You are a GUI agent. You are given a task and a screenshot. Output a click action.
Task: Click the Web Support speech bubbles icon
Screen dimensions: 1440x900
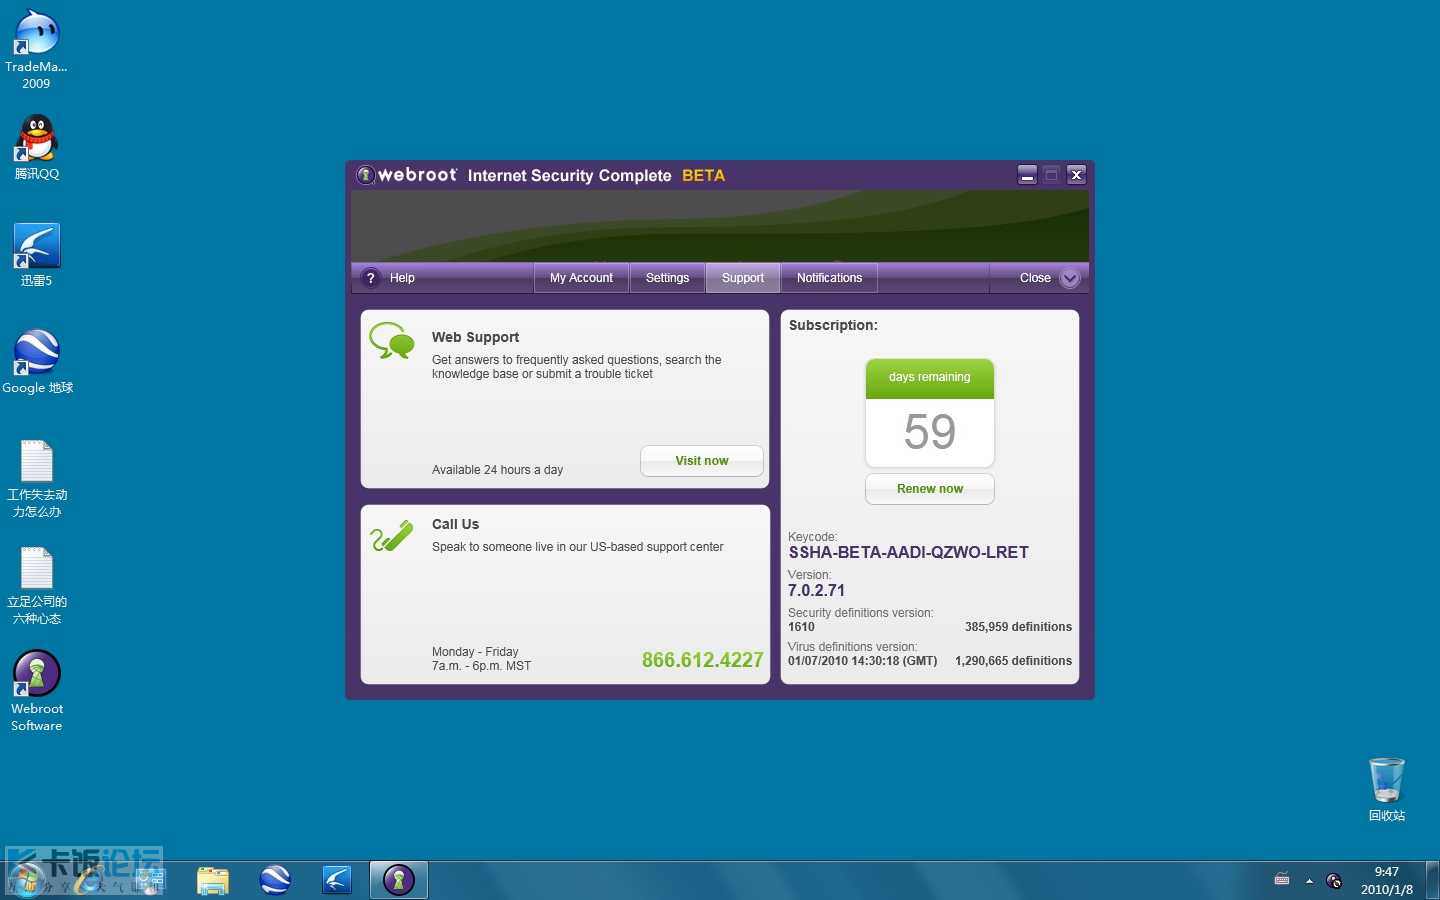(391, 341)
